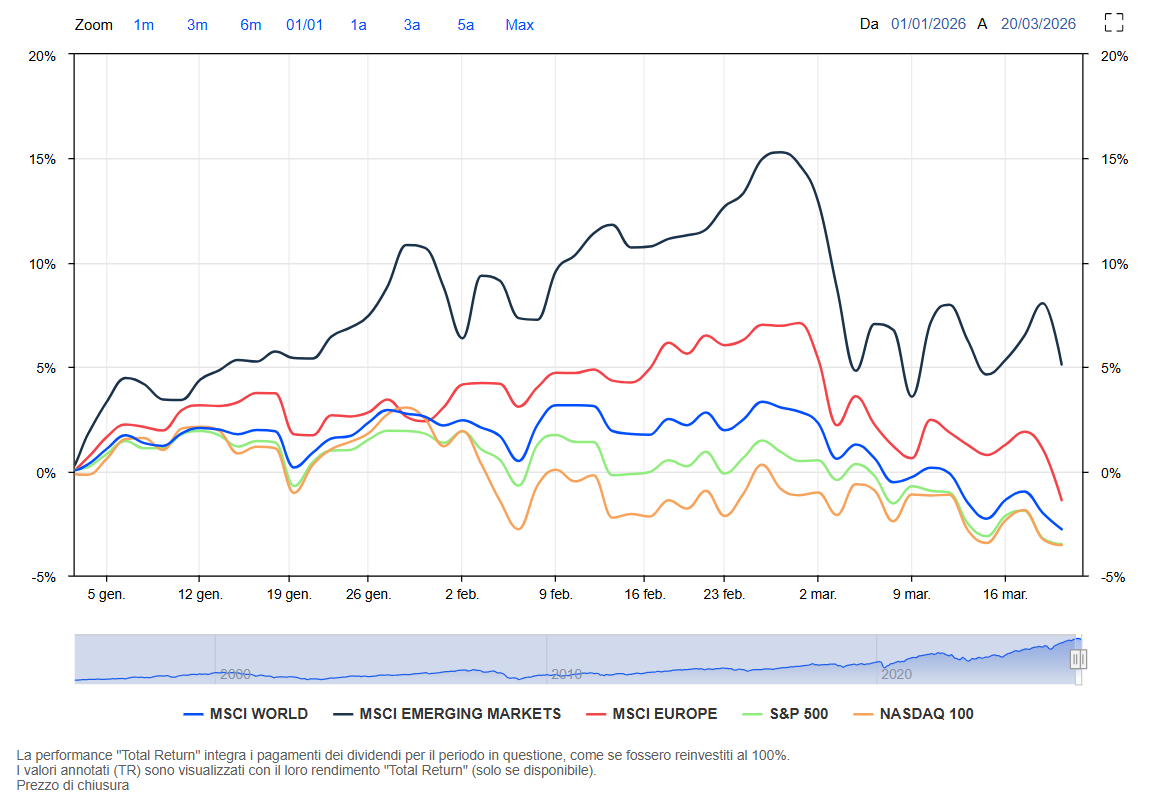Set zoom to 3m range
1156x804 pixels.
pyautogui.click(x=197, y=24)
